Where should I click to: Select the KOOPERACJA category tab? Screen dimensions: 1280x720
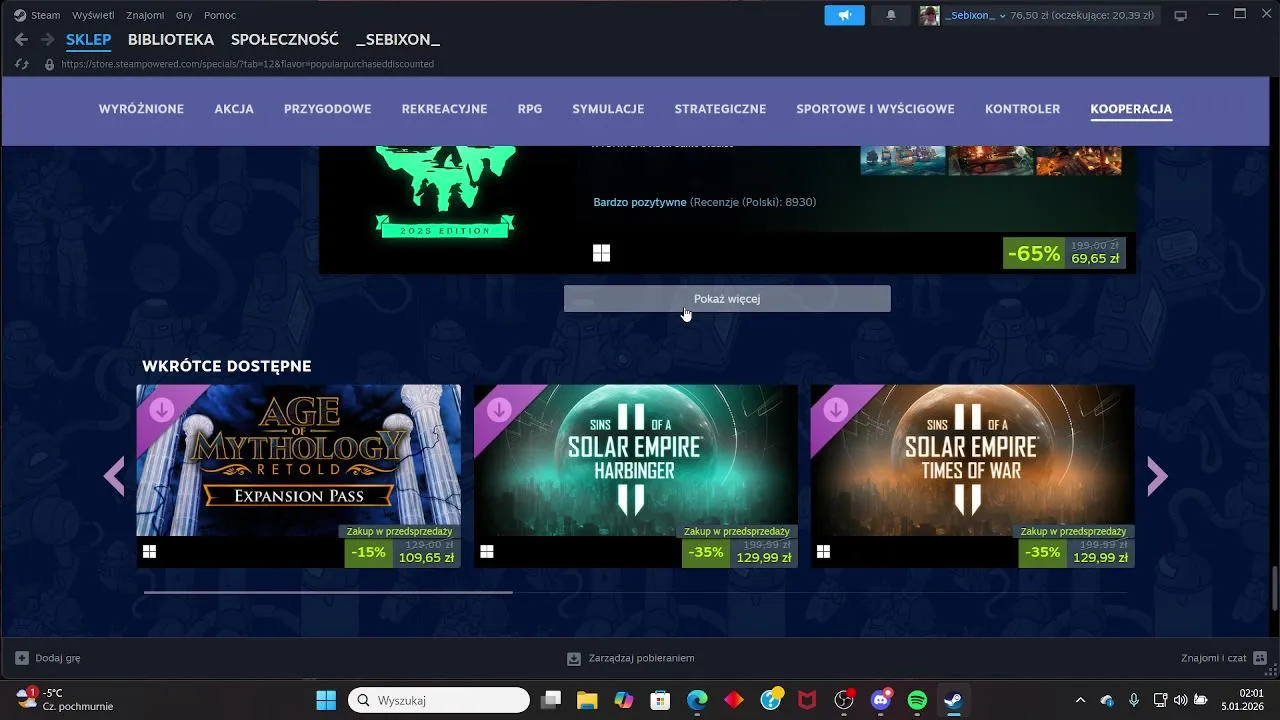[x=1131, y=109]
